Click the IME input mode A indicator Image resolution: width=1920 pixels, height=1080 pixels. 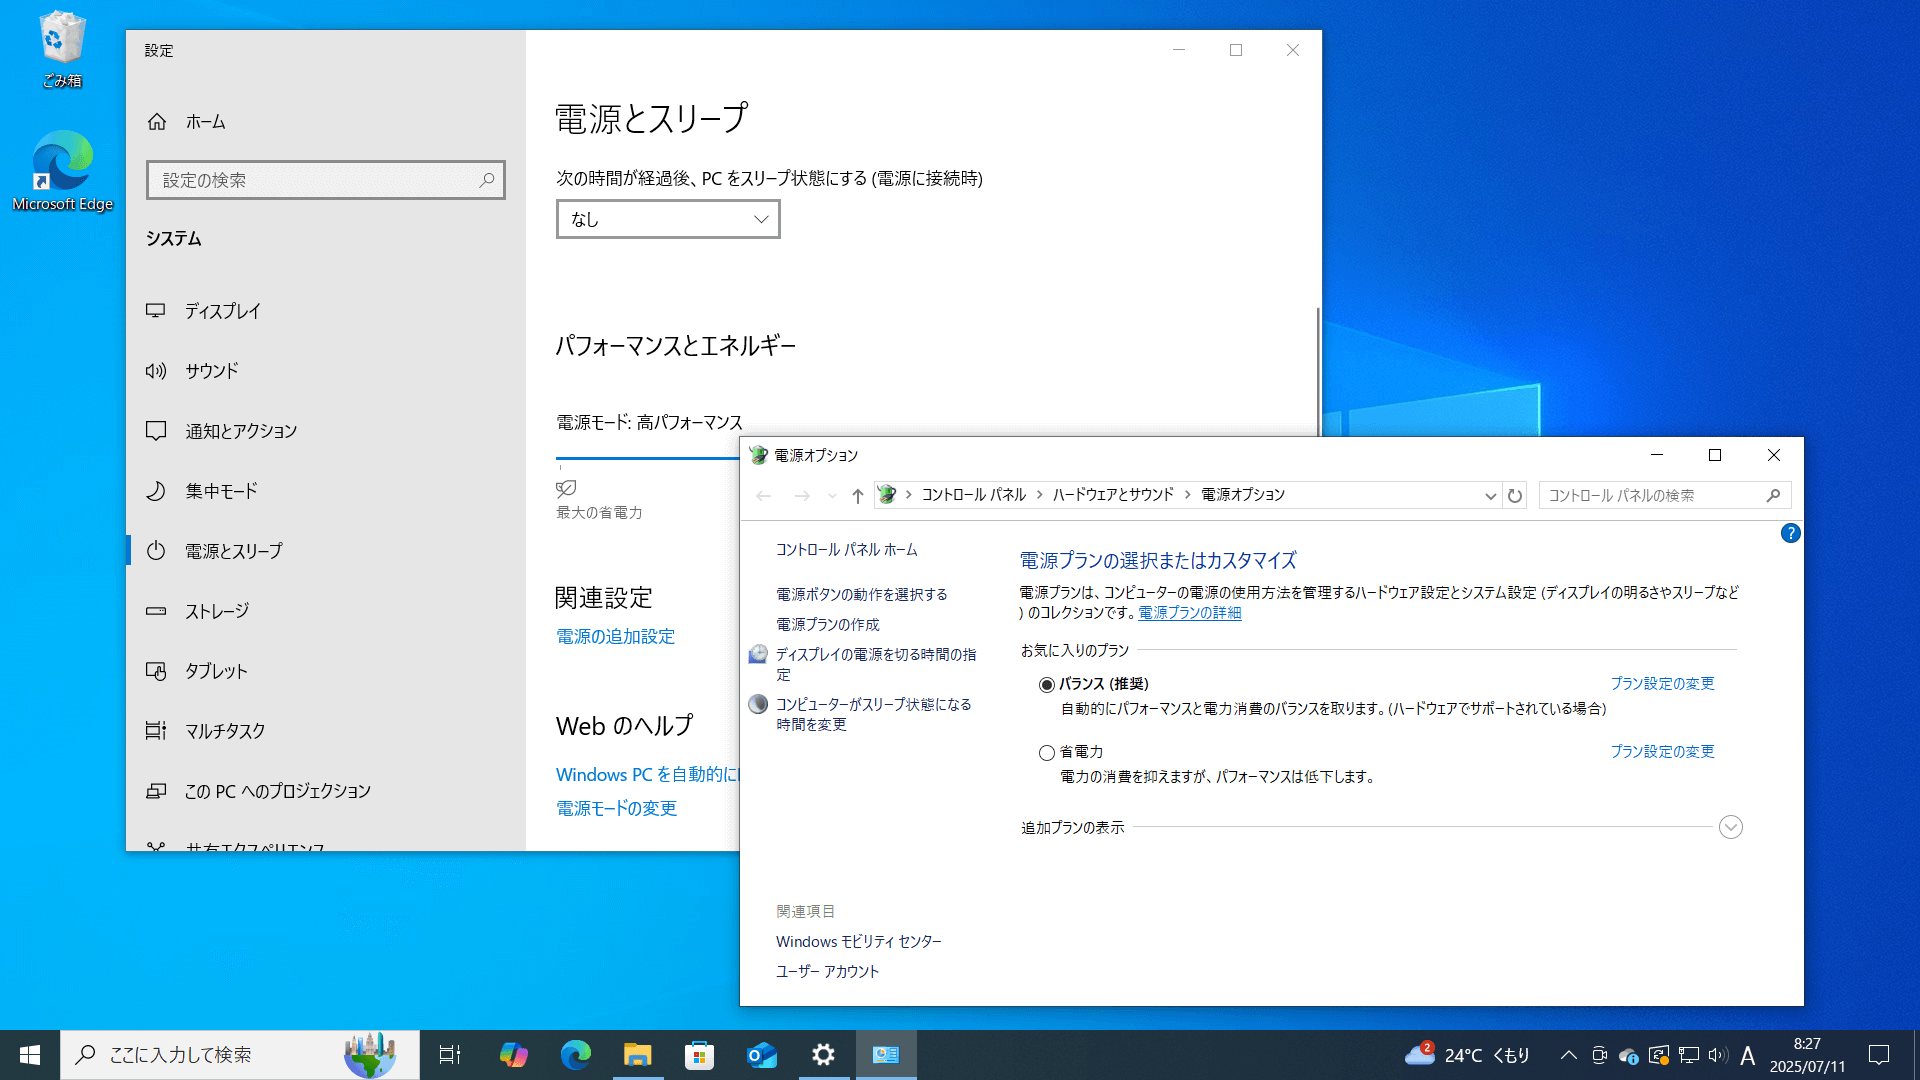tap(1747, 1055)
